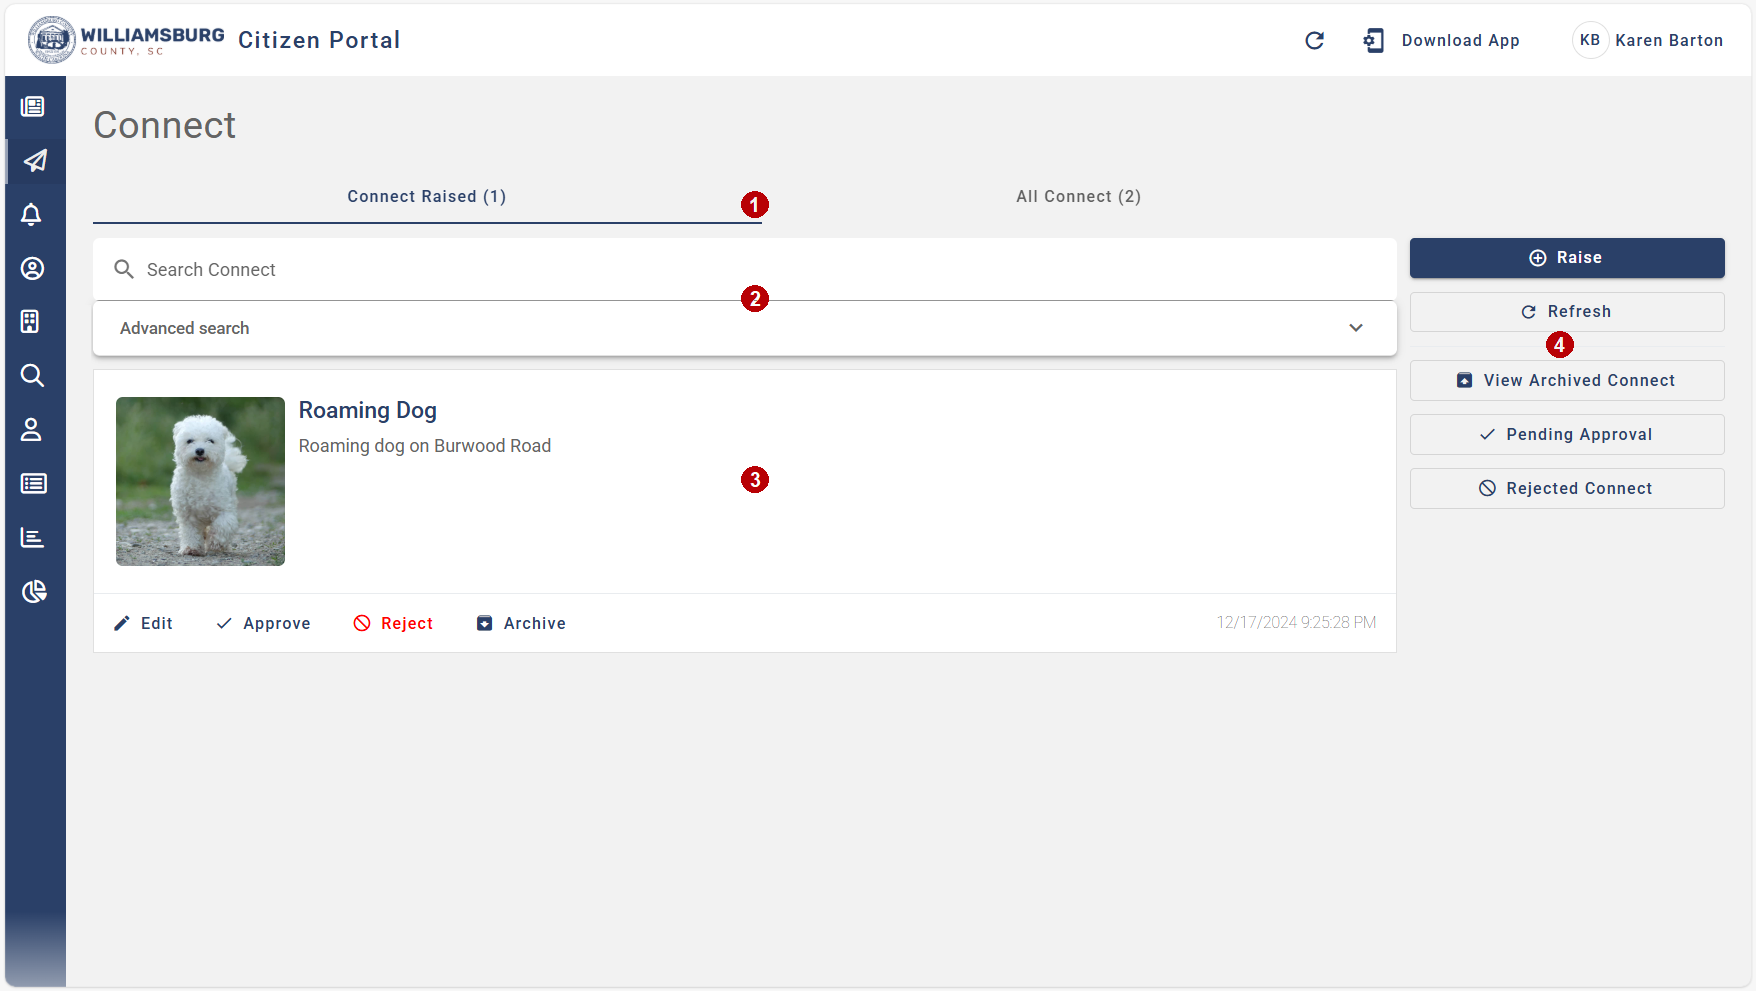Click the KB user avatar

coord(1590,40)
